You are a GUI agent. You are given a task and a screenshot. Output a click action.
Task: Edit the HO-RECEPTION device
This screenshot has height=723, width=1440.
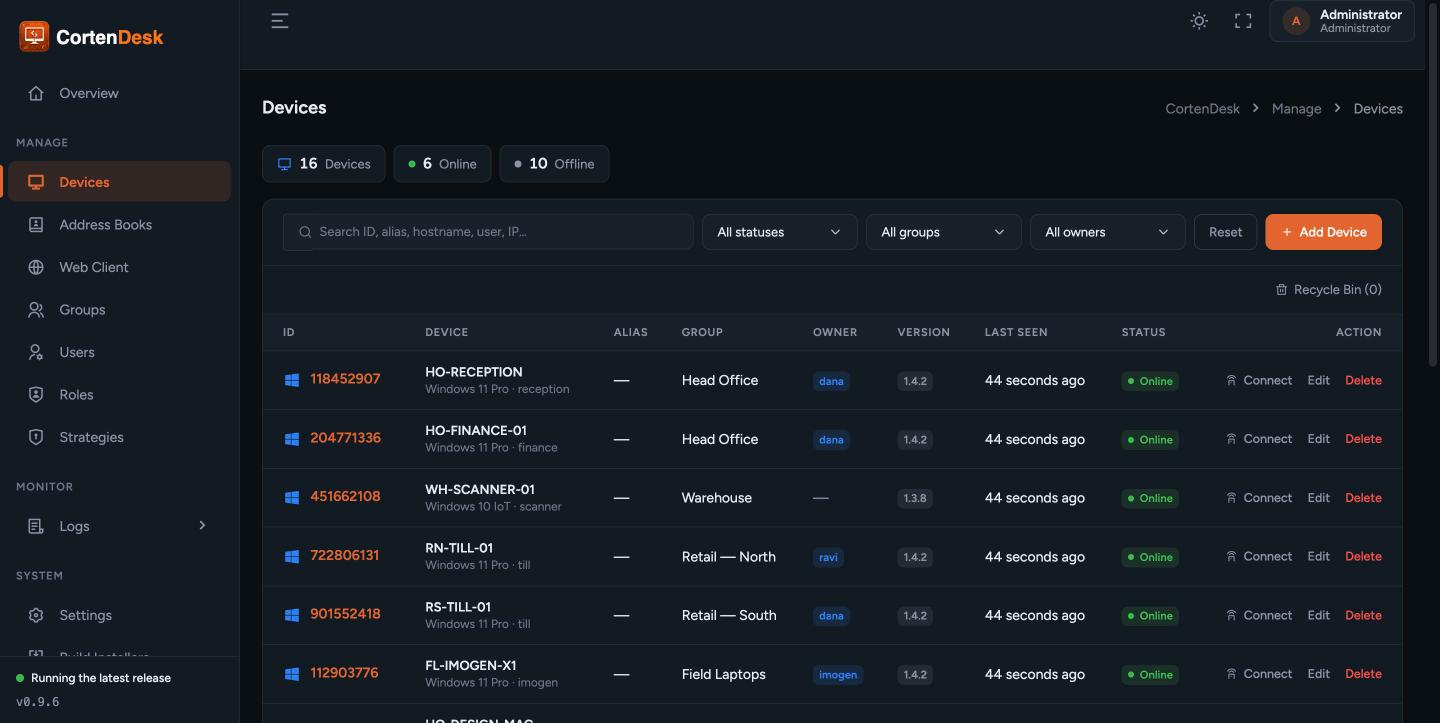tap(1318, 380)
